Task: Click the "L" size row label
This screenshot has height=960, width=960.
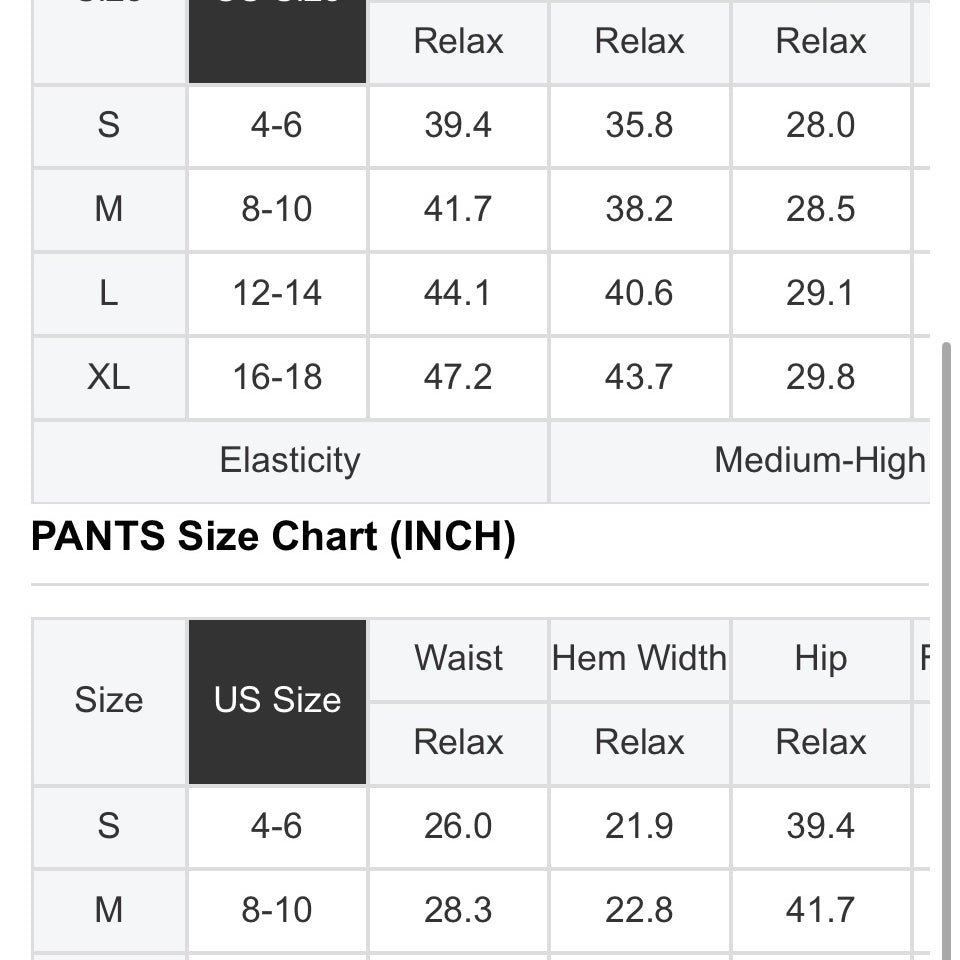Action: 108,293
